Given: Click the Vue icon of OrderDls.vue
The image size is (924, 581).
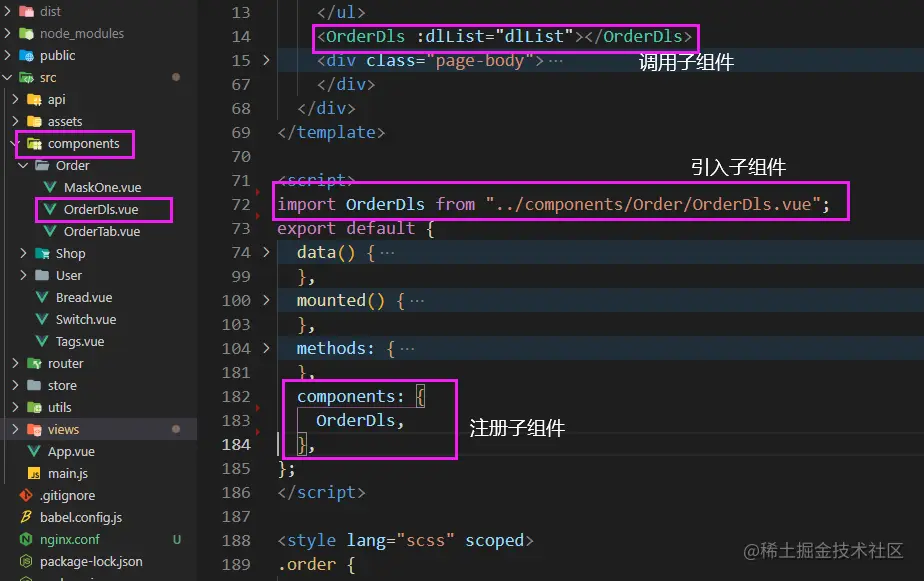Looking at the screenshot, I should pos(50,209).
